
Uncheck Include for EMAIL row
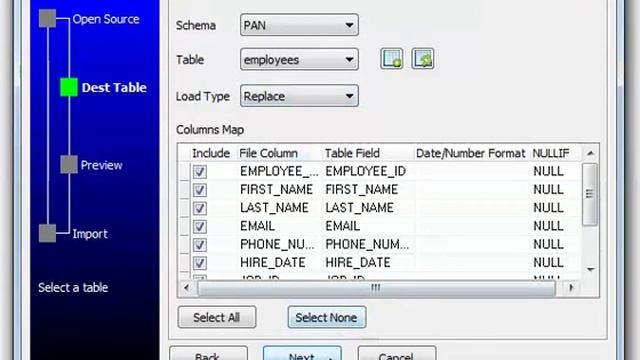tap(200, 227)
